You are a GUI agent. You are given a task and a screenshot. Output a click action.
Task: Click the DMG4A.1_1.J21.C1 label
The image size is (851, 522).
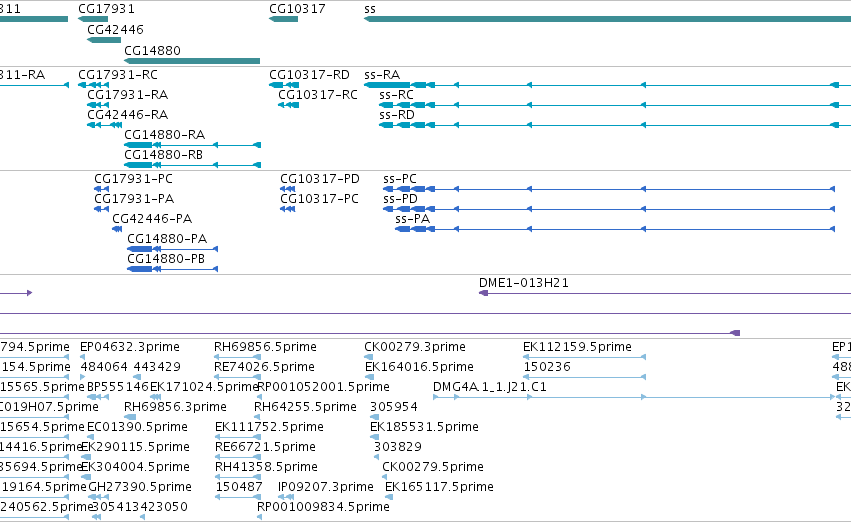(x=490, y=387)
